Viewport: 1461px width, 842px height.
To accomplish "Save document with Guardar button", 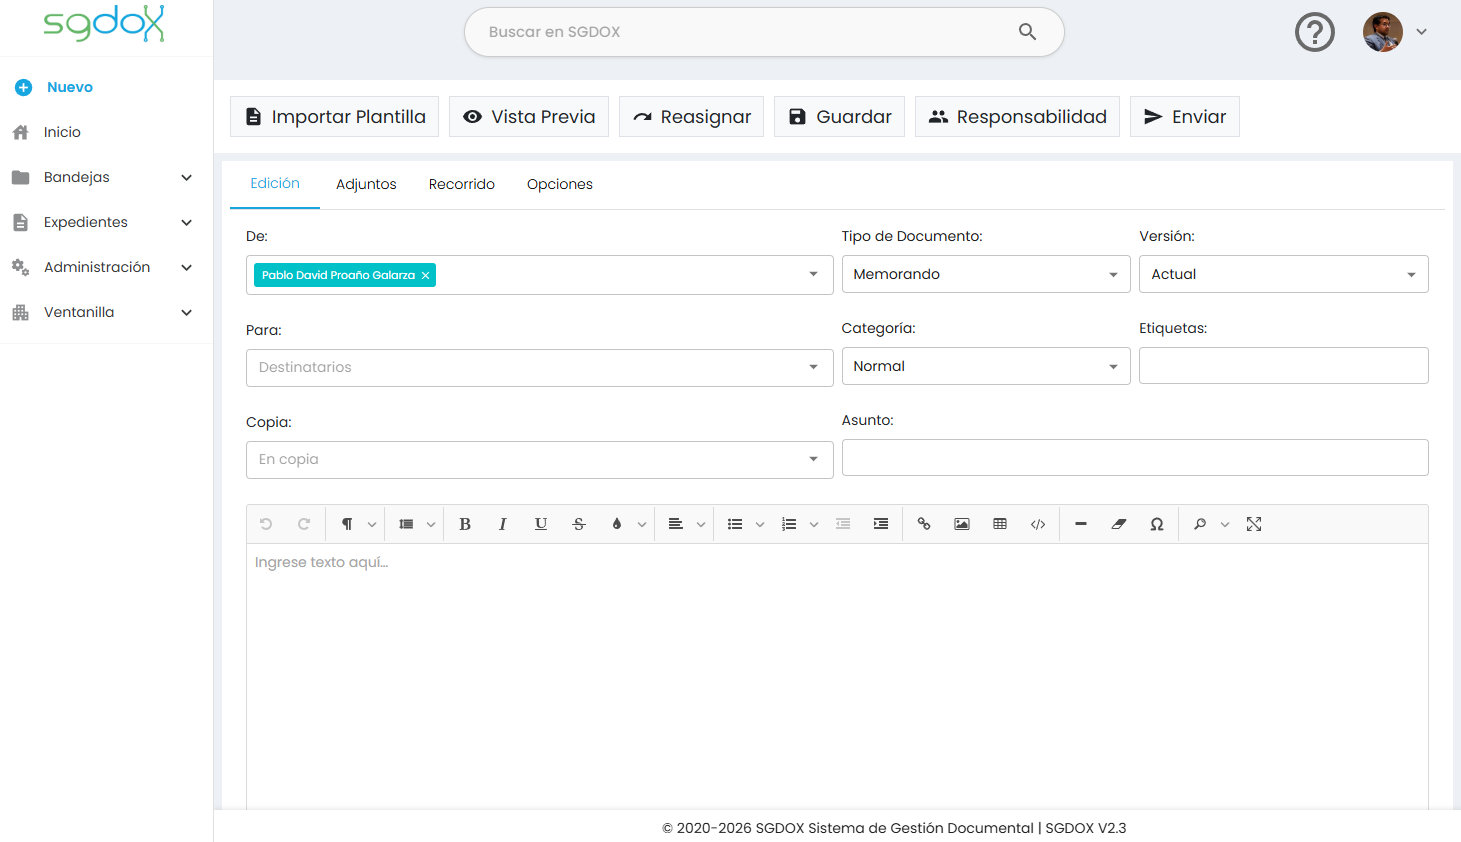I will [x=840, y=117].
